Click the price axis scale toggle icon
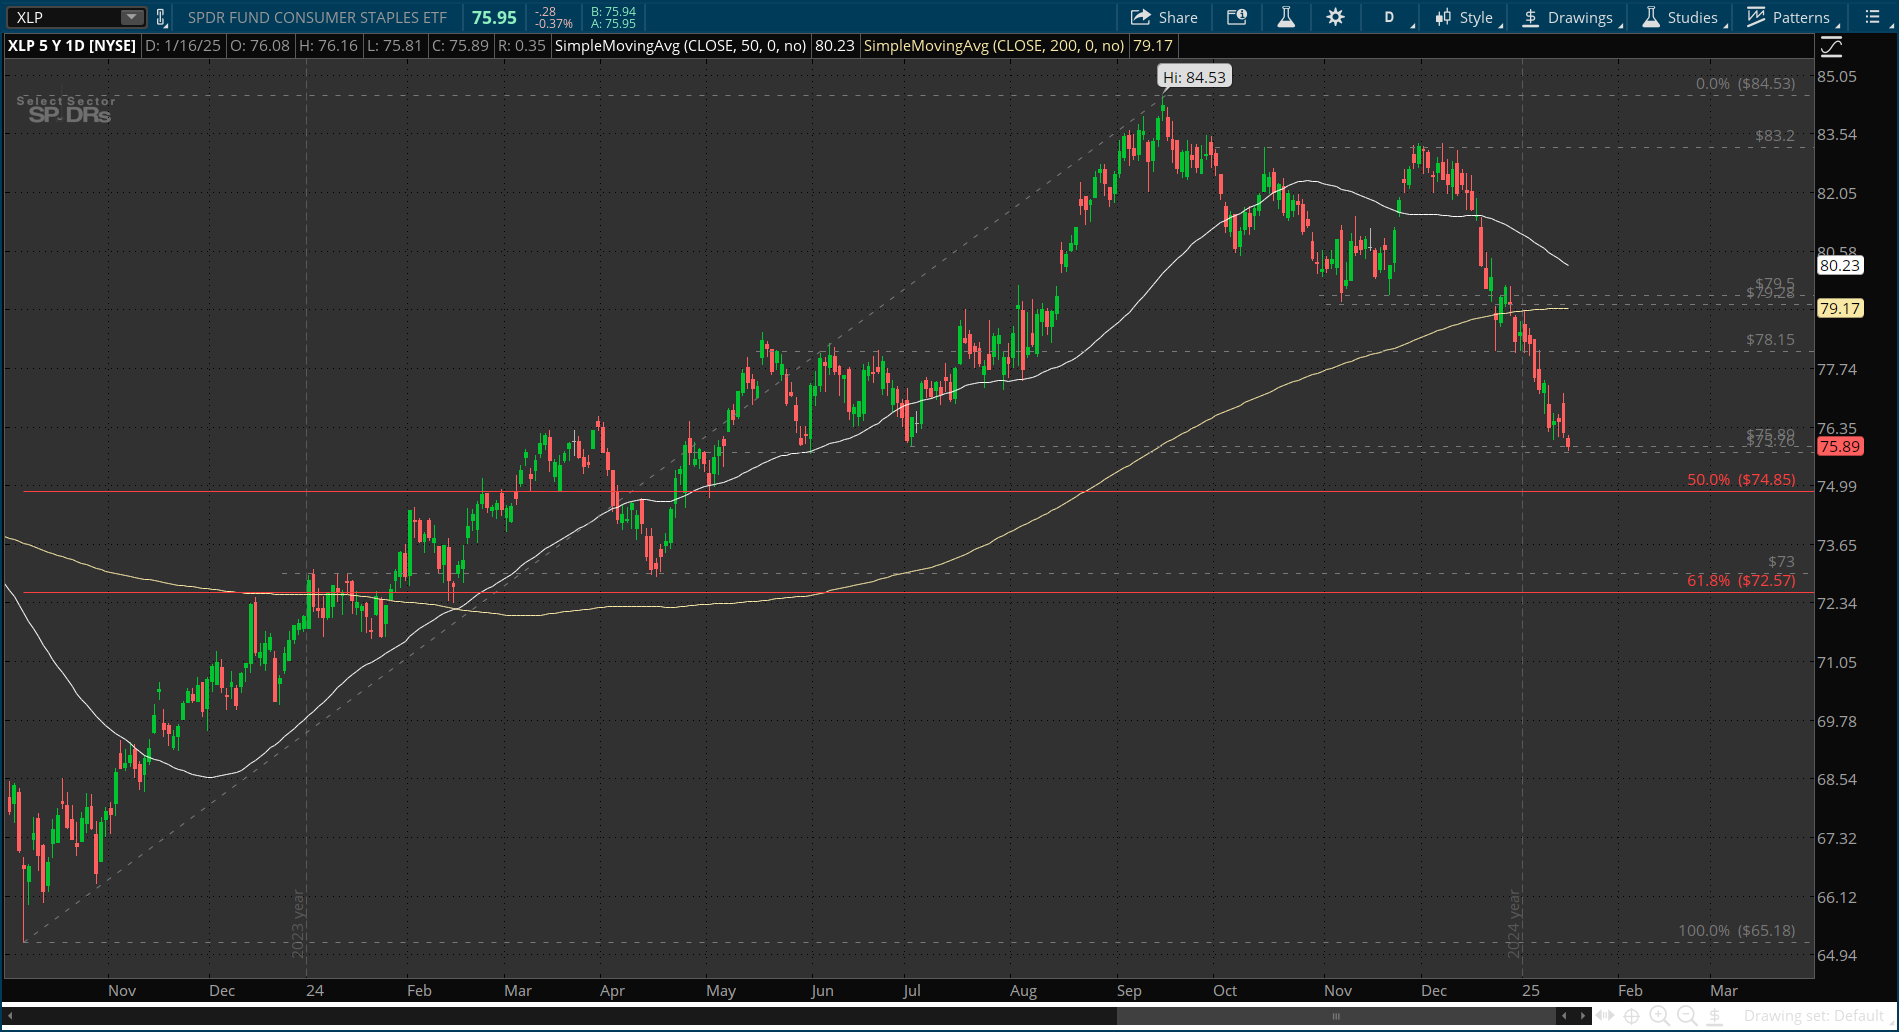The width and height of the screenshot is (1899, 1032). point(1831,46)
